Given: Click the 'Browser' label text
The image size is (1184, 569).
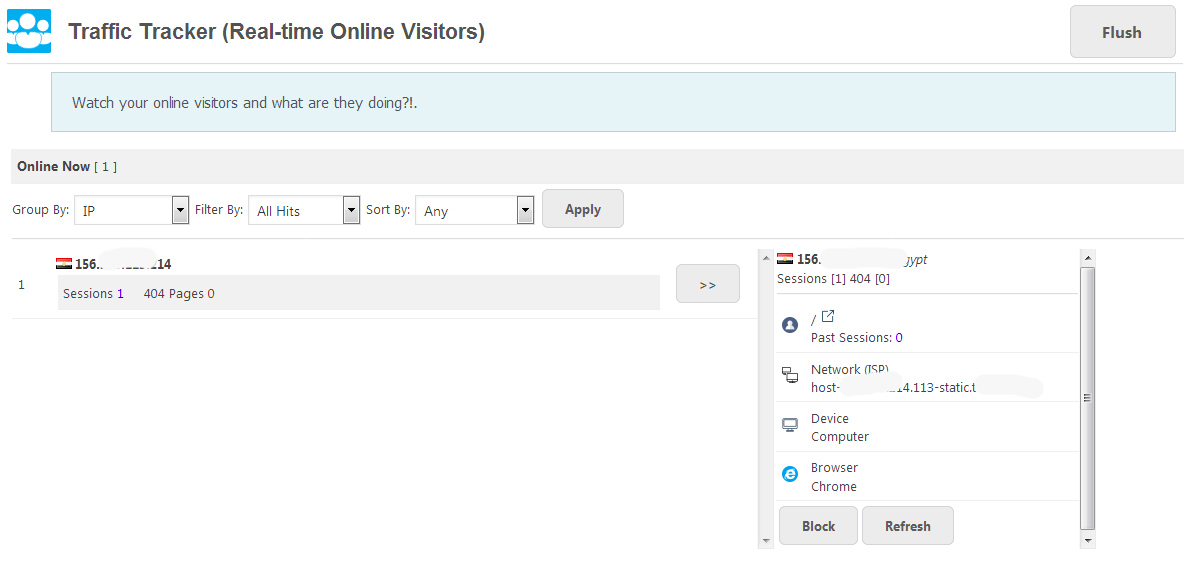Looking at the screenshot, I should (834, 468).
